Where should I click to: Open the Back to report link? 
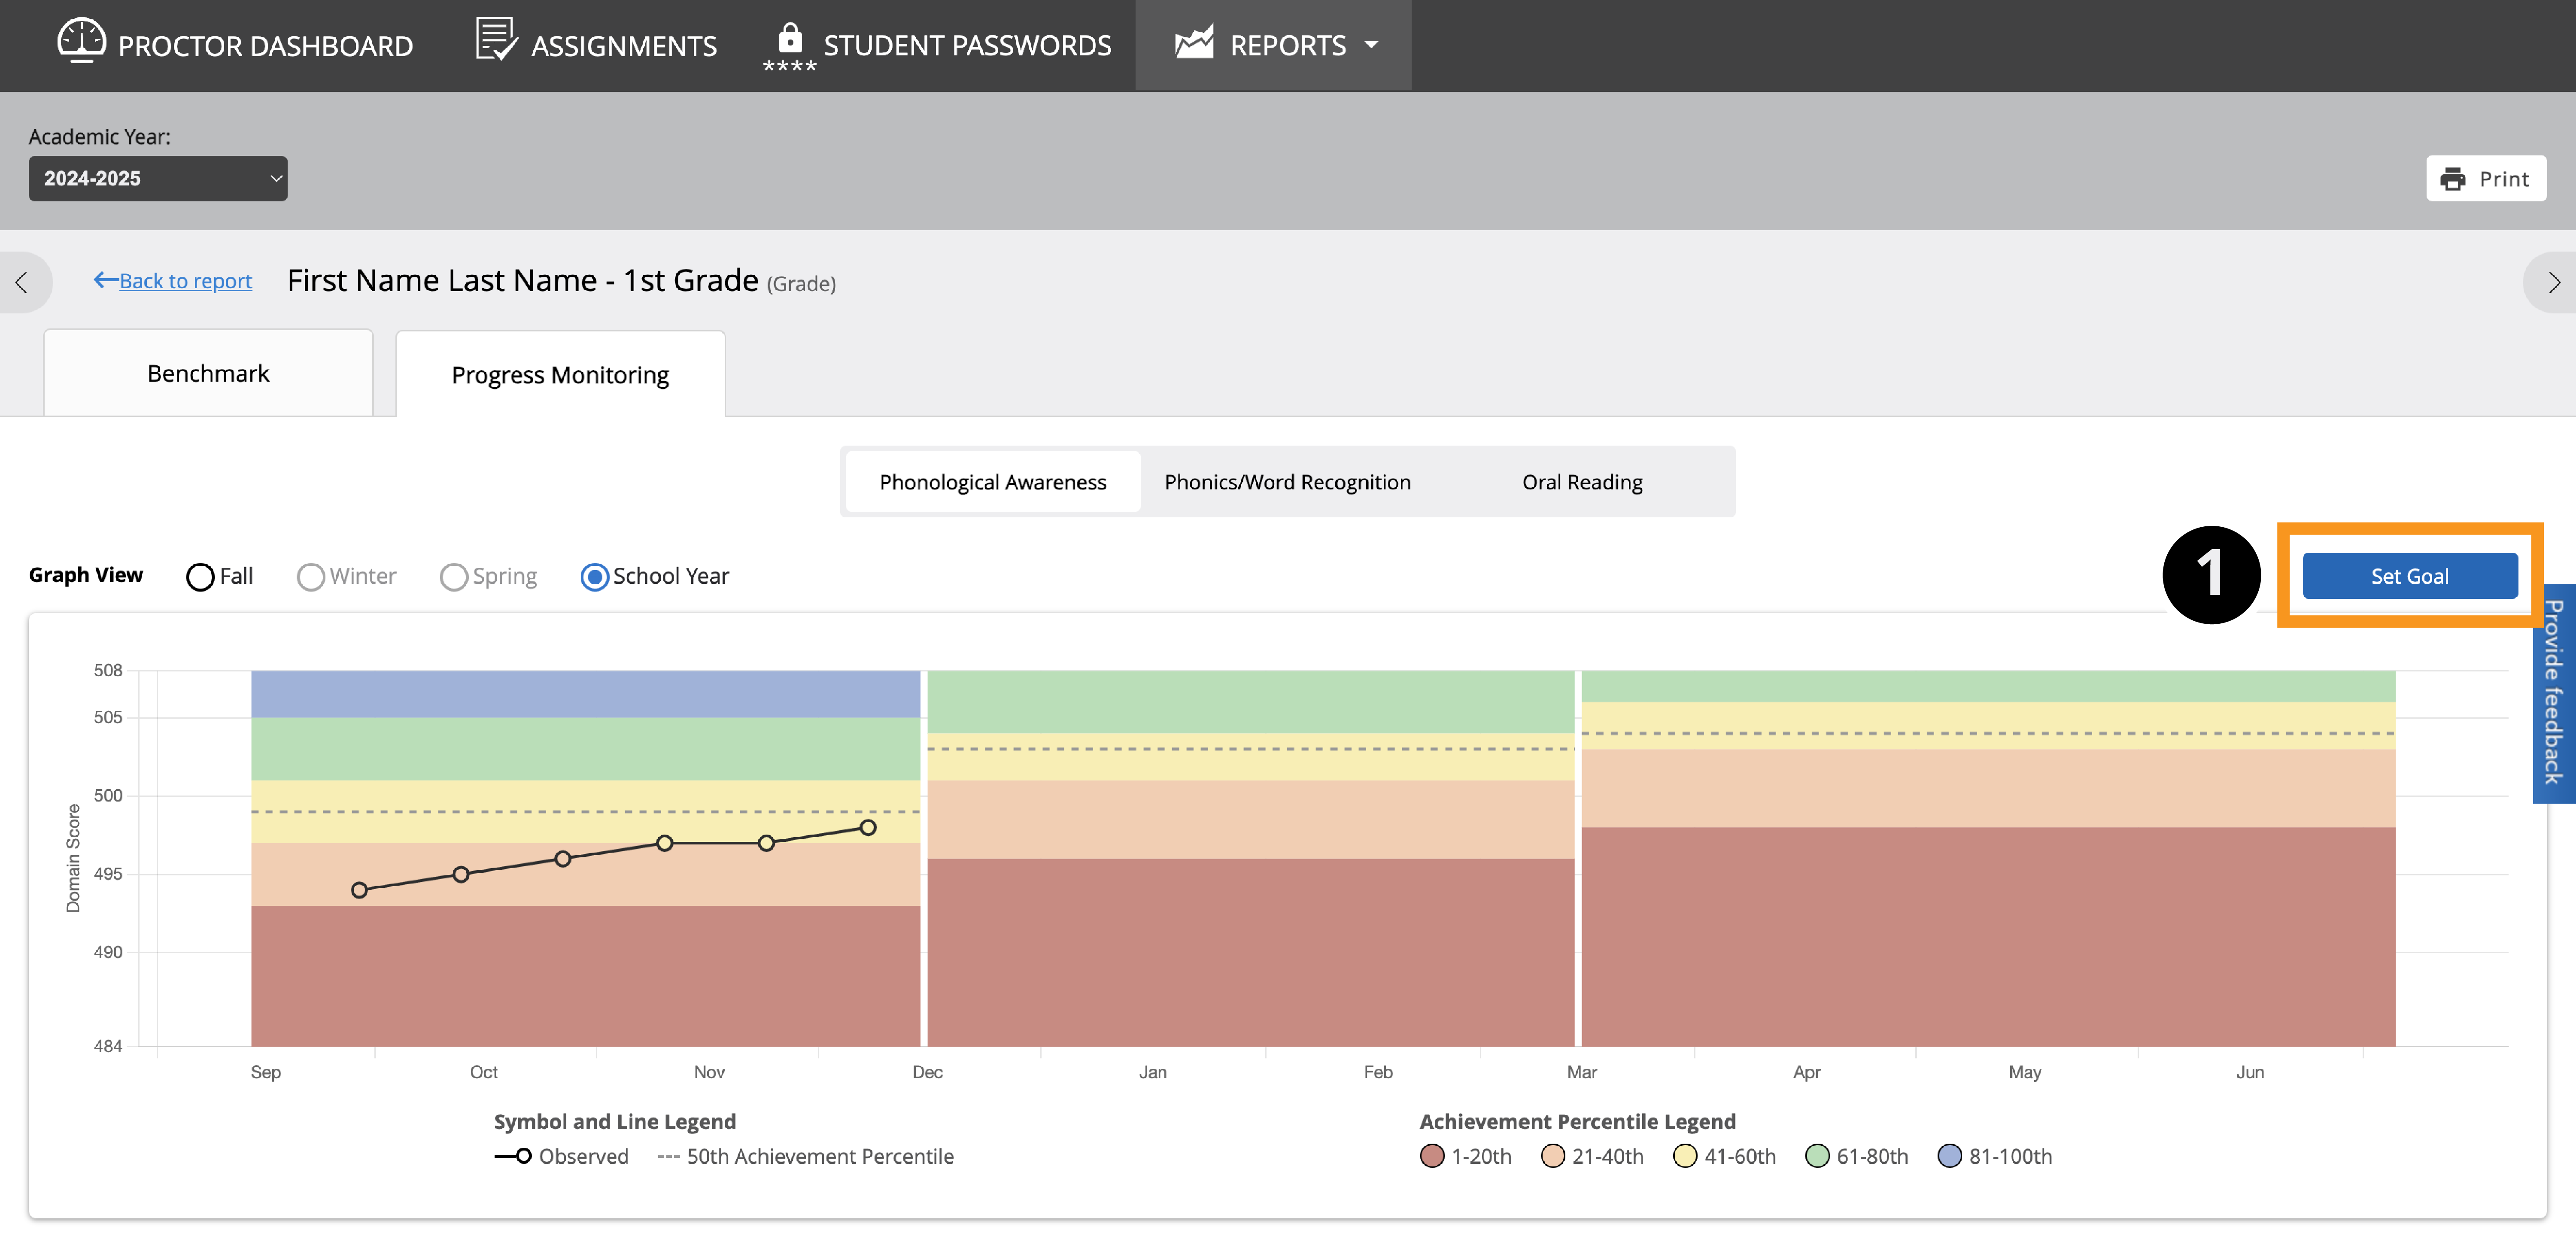point(185,281)
